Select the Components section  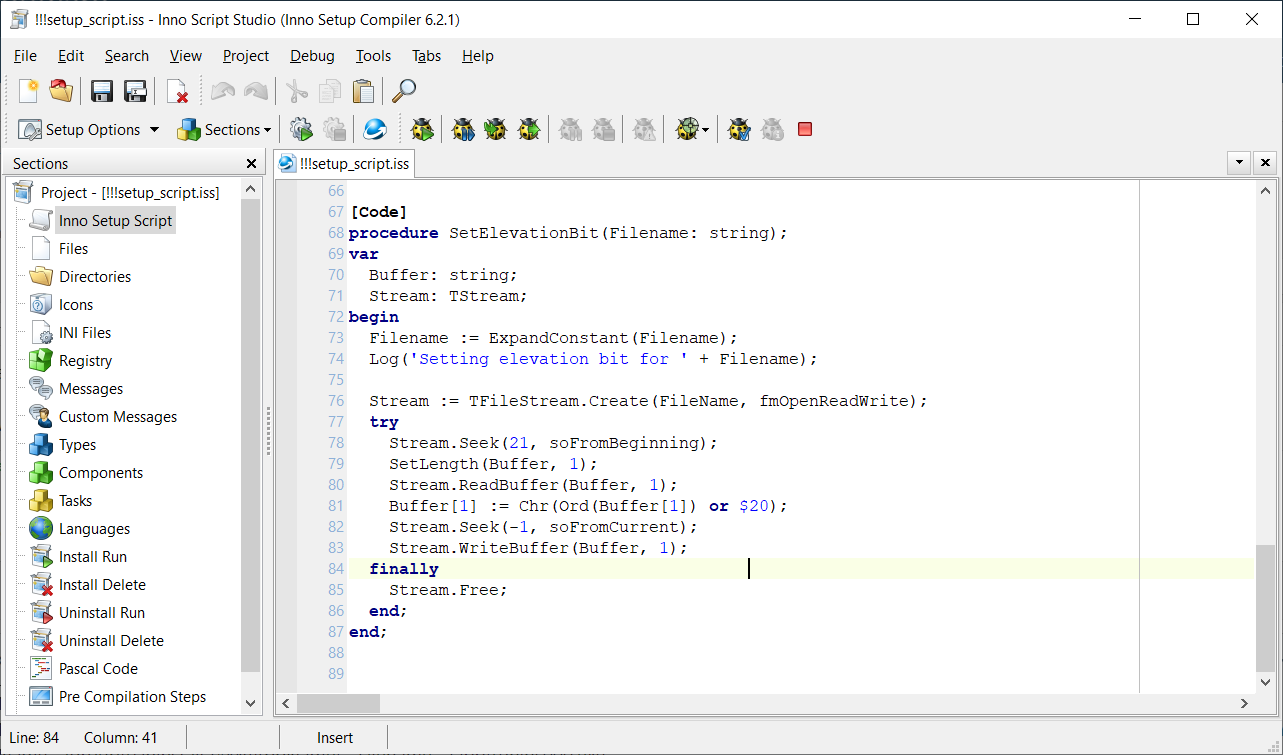[101, 472]
